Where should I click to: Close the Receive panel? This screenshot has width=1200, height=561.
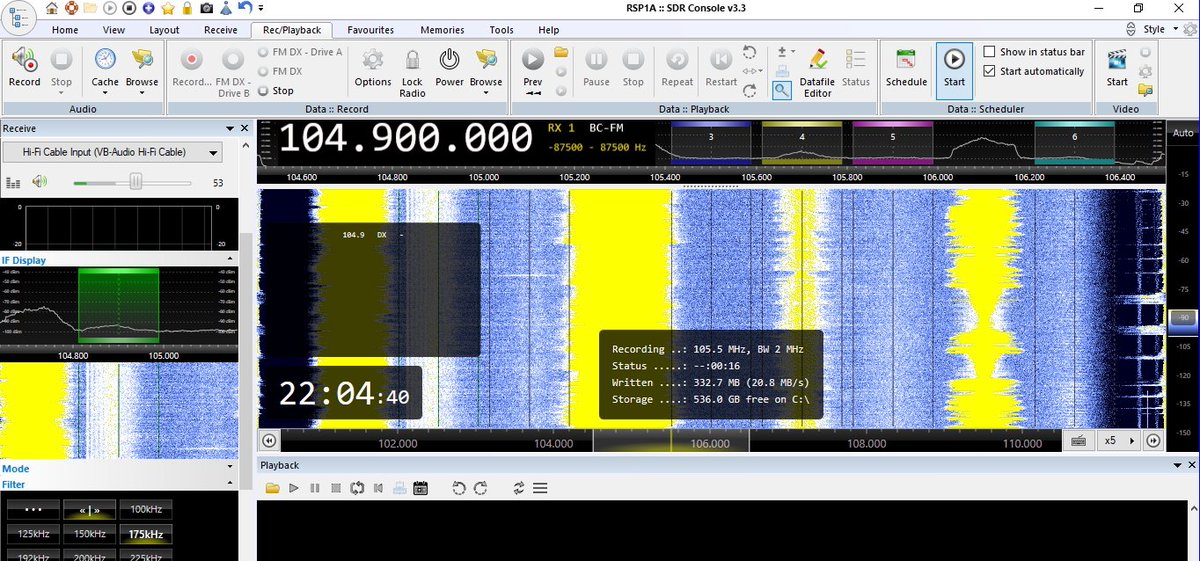(244, 128)
